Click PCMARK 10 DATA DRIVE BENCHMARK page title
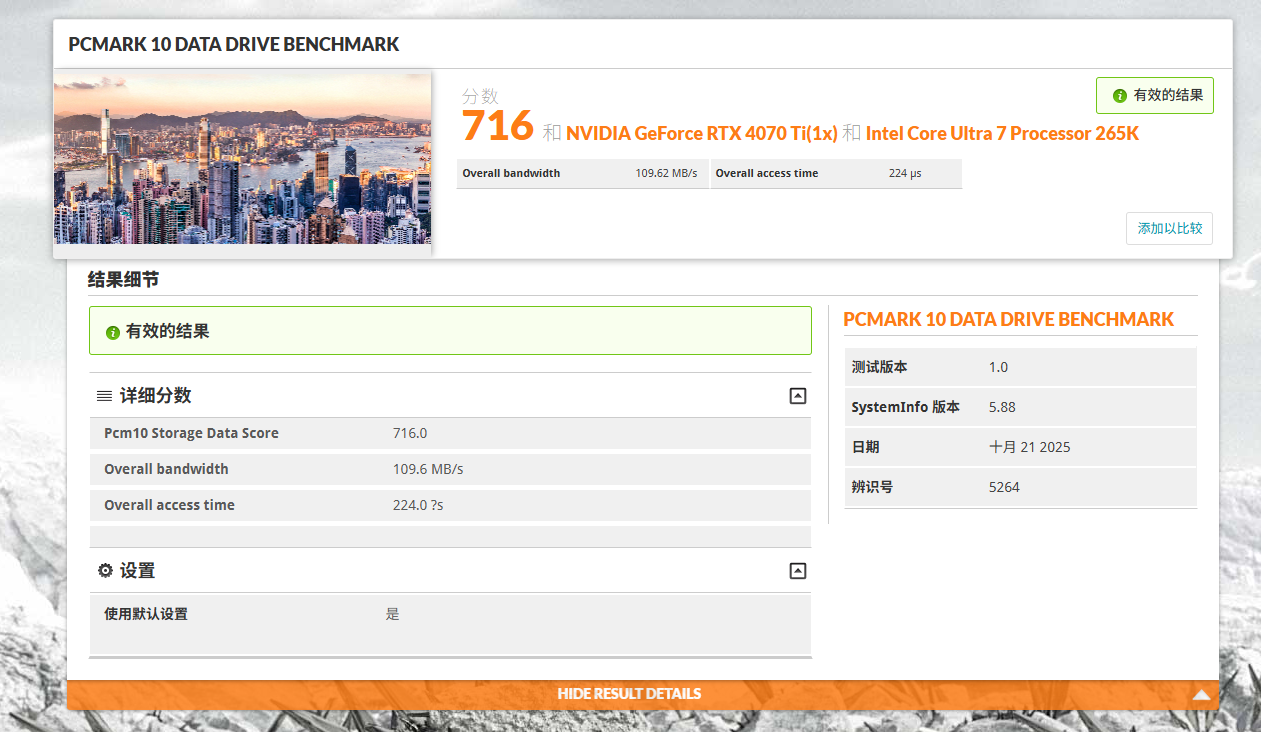The width and height of the screenshot is (1261, 732). tap(234, 45)
